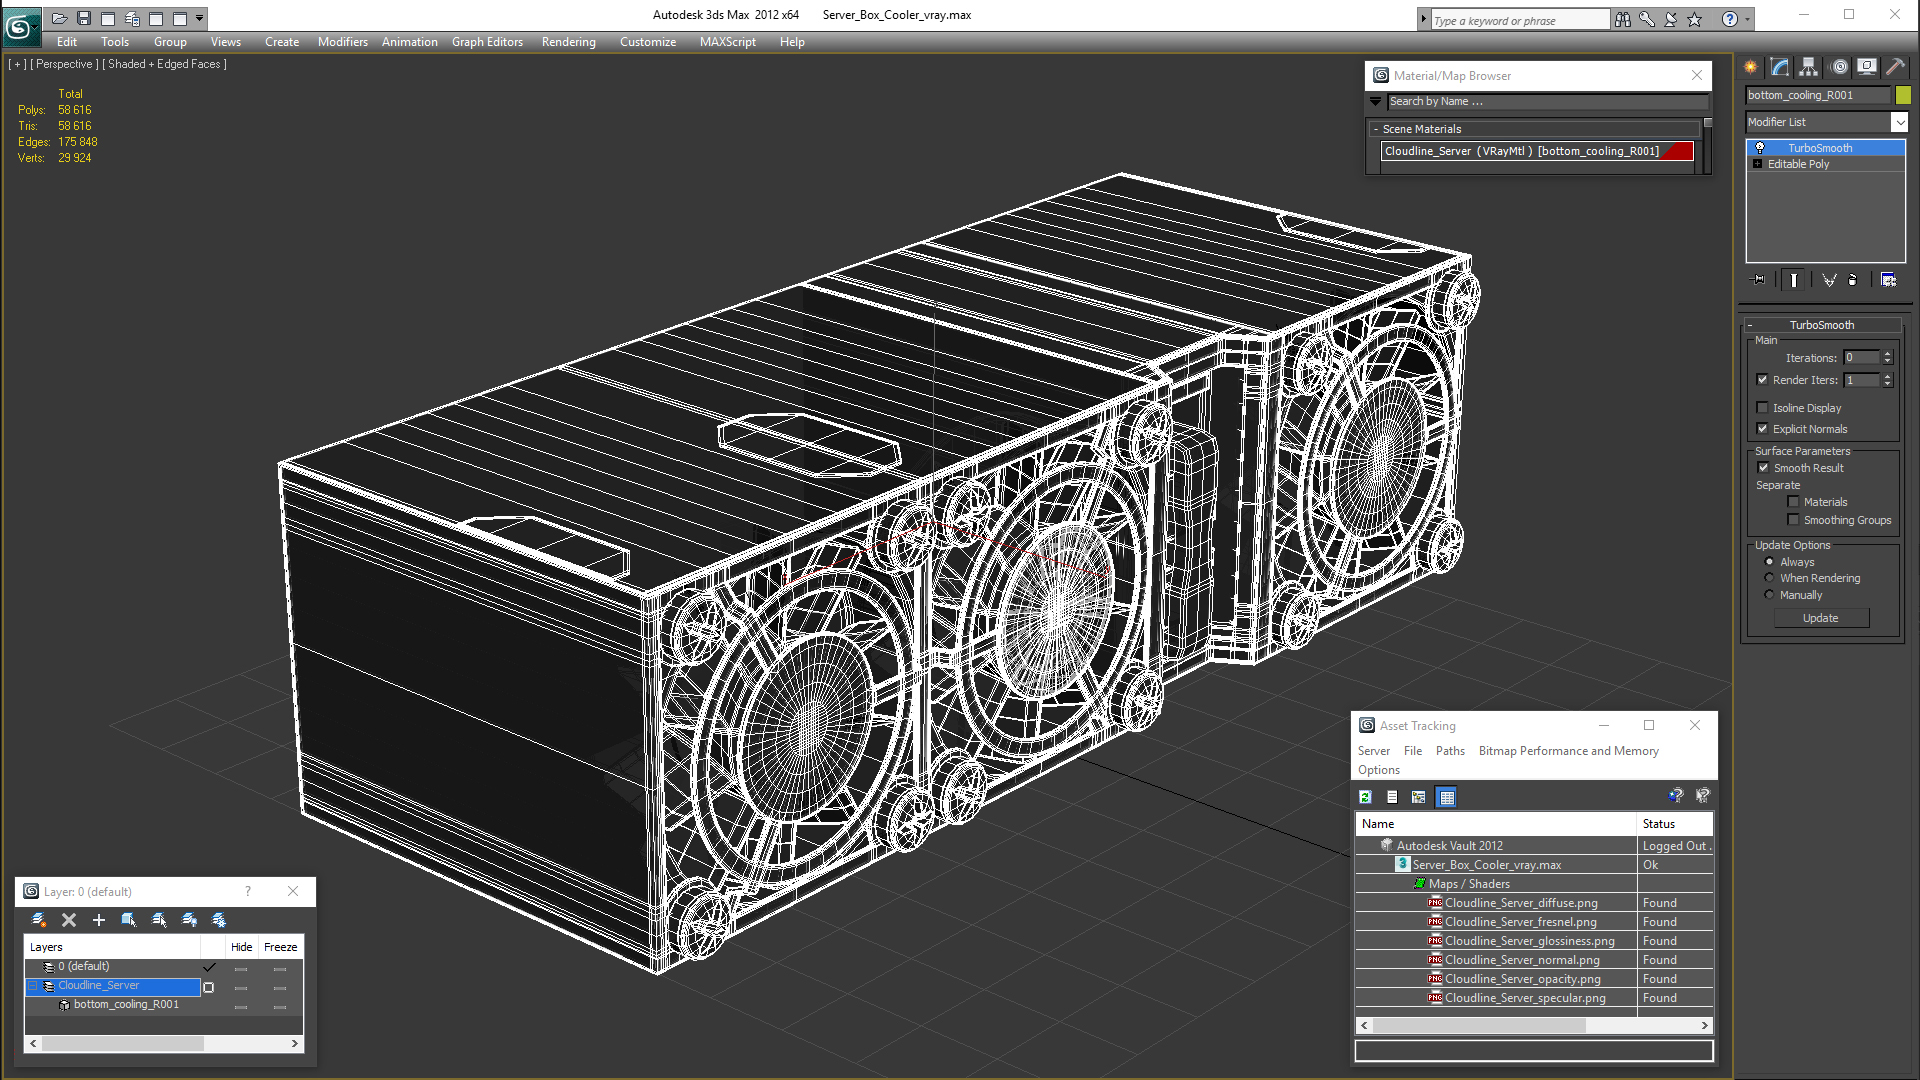Toggle Render Iters checkbox
The height and width of the screenshot is (1080, 1920).
tap(1763, 380)
